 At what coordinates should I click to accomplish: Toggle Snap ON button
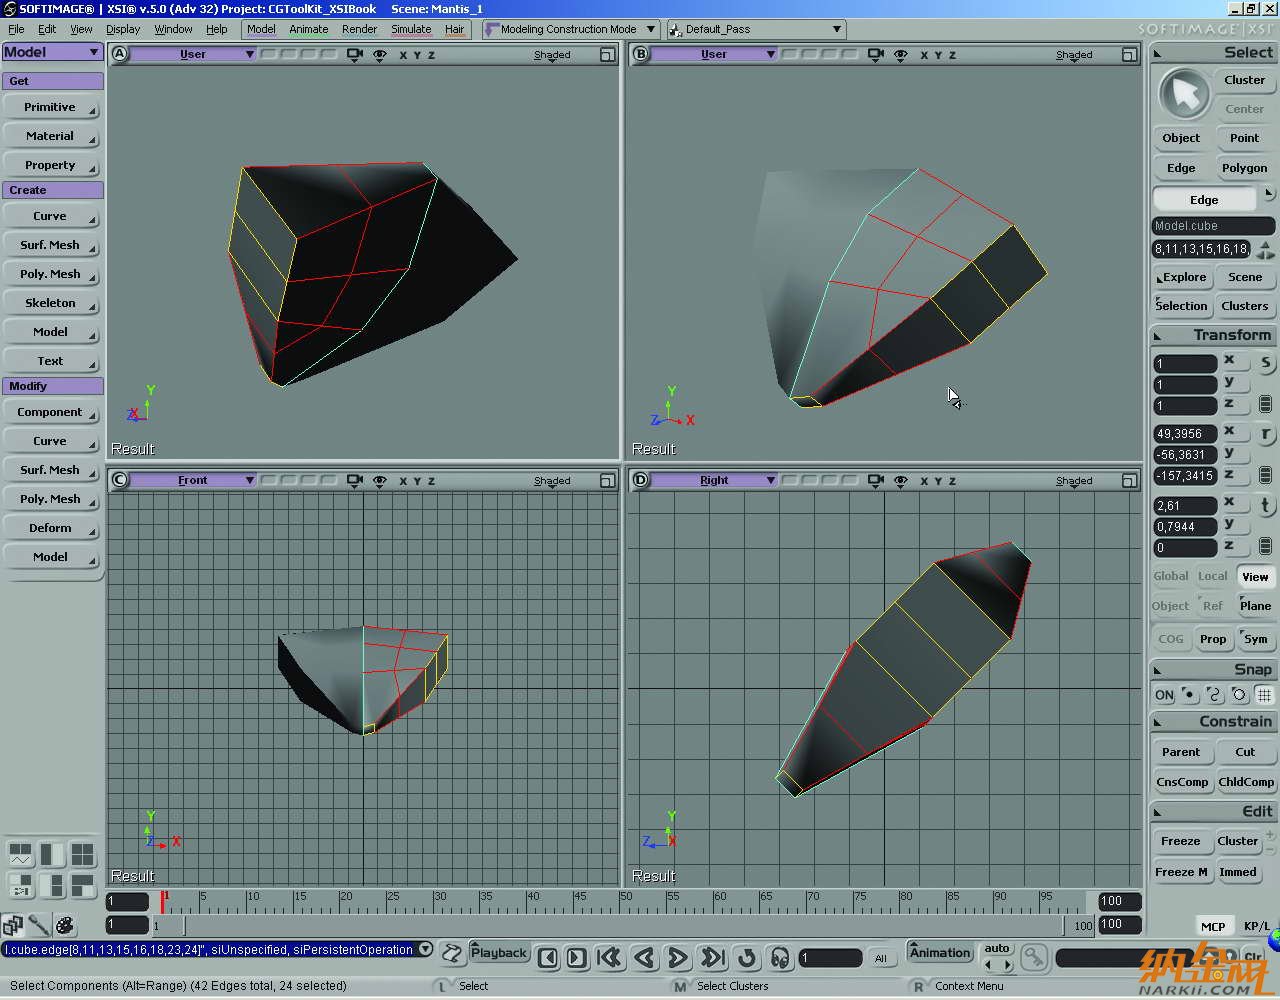[1164, 695]
